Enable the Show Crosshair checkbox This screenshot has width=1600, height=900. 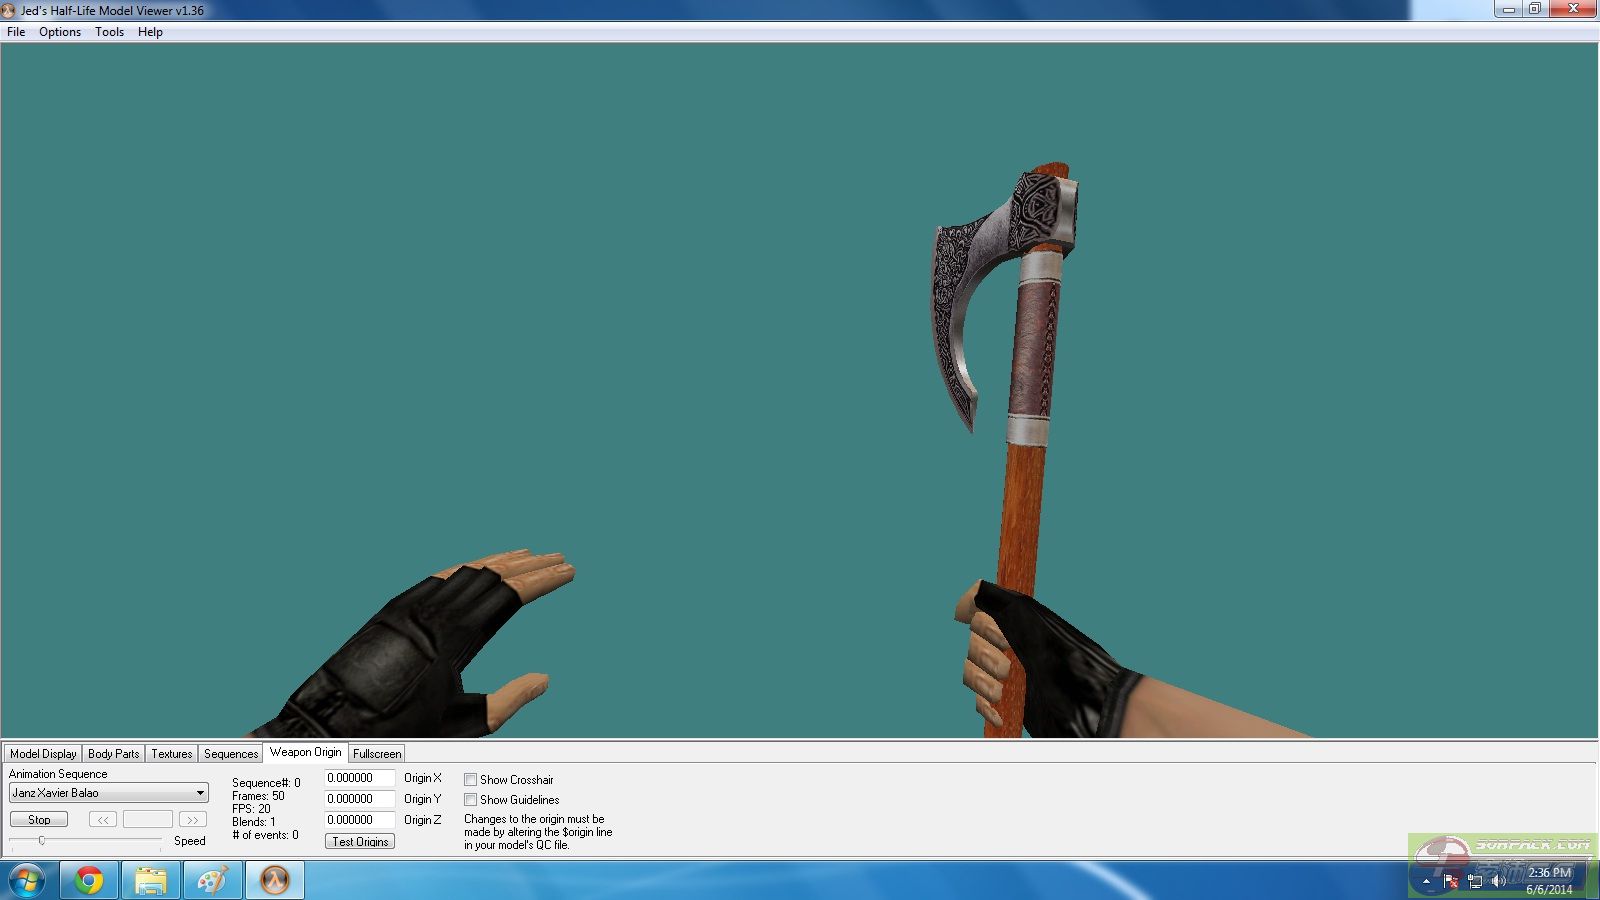(x=470, y=780)
